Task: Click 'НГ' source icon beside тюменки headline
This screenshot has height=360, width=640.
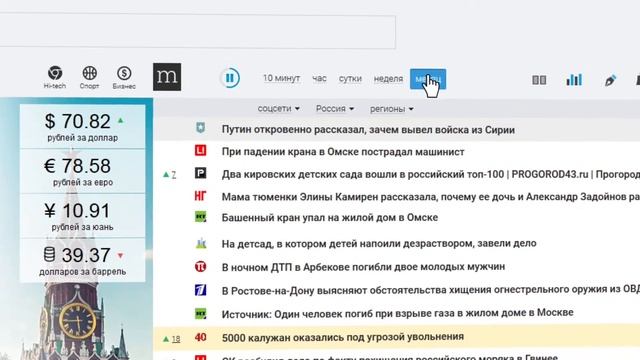Action: pyautogui.click(x=200, y=196)
